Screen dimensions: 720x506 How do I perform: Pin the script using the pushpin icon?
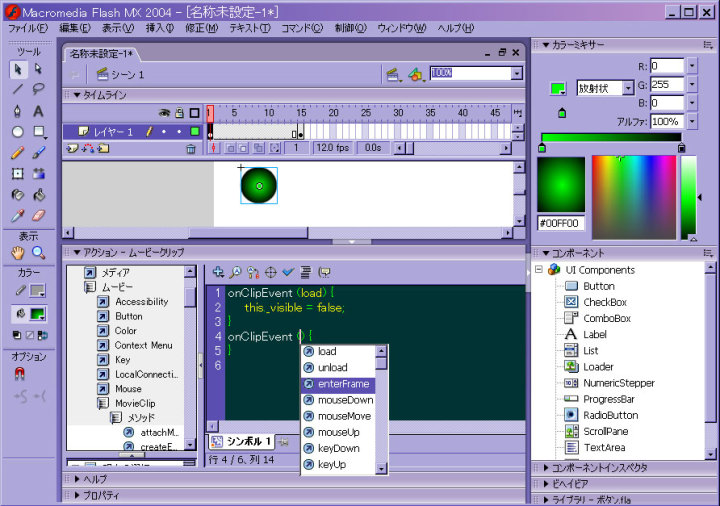click(x=284, y=442)
